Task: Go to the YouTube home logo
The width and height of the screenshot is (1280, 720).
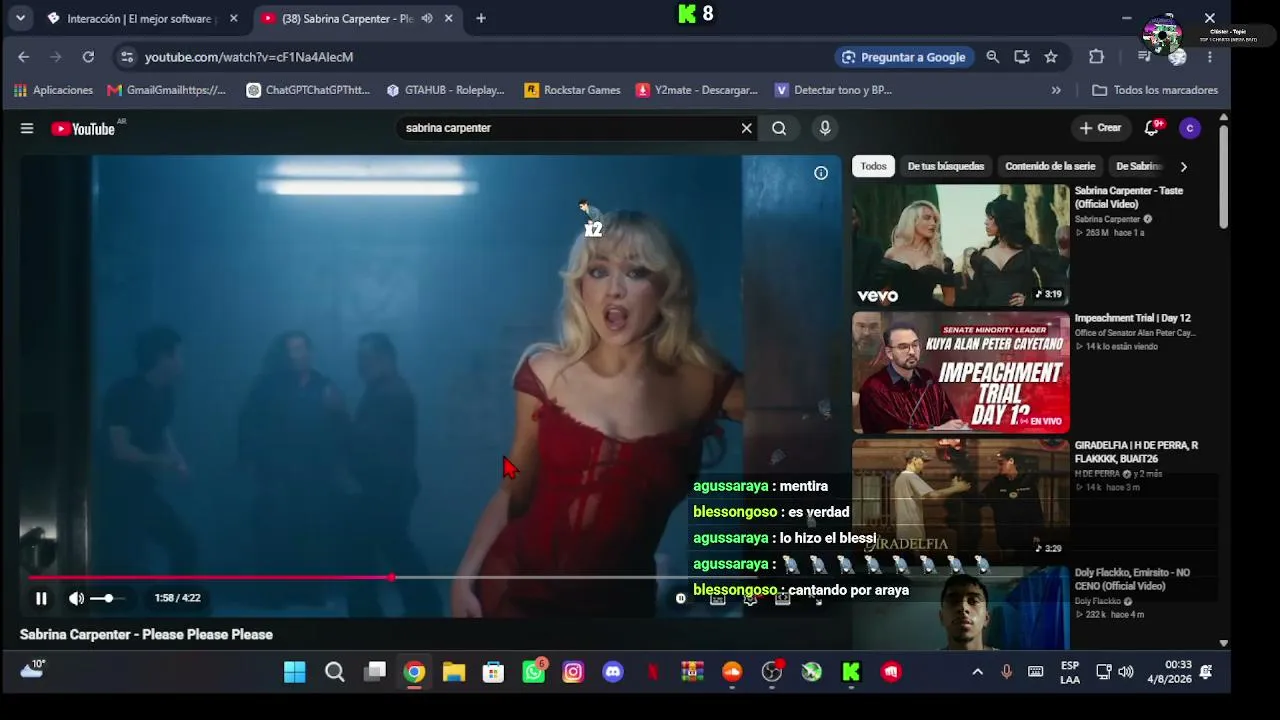Action: 83,128
